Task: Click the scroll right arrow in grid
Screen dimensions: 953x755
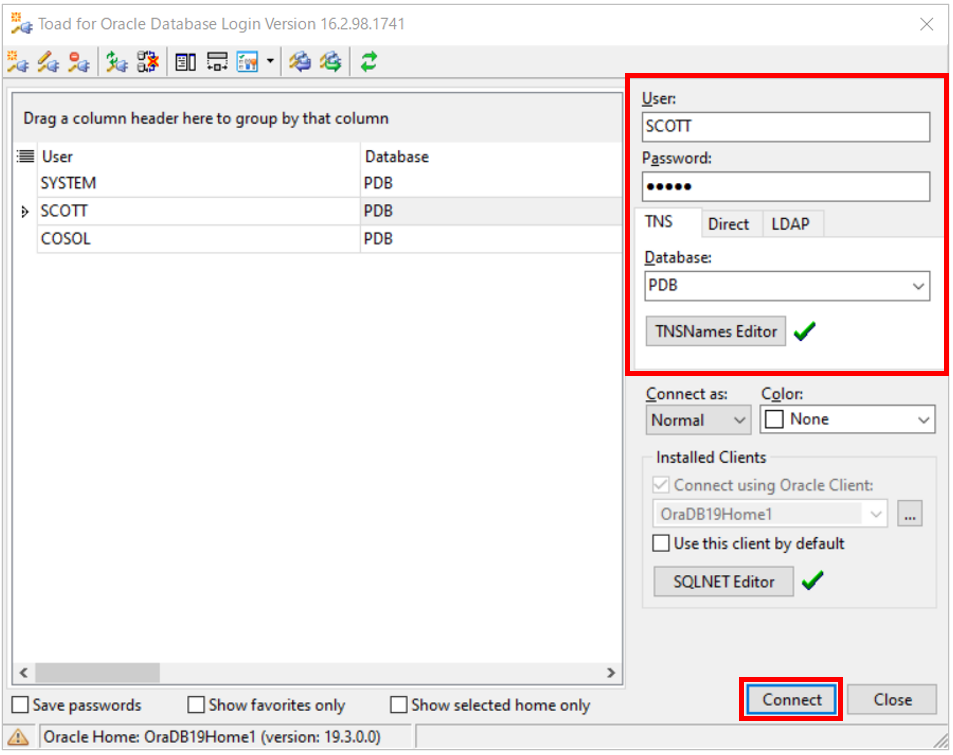Action: (611, 673)
